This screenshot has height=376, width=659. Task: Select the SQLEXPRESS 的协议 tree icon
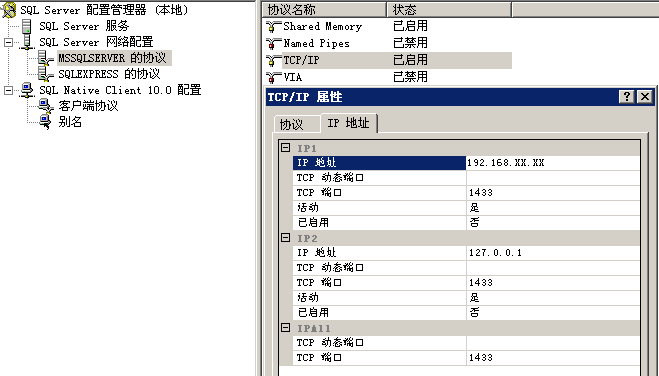click(45, 74)
